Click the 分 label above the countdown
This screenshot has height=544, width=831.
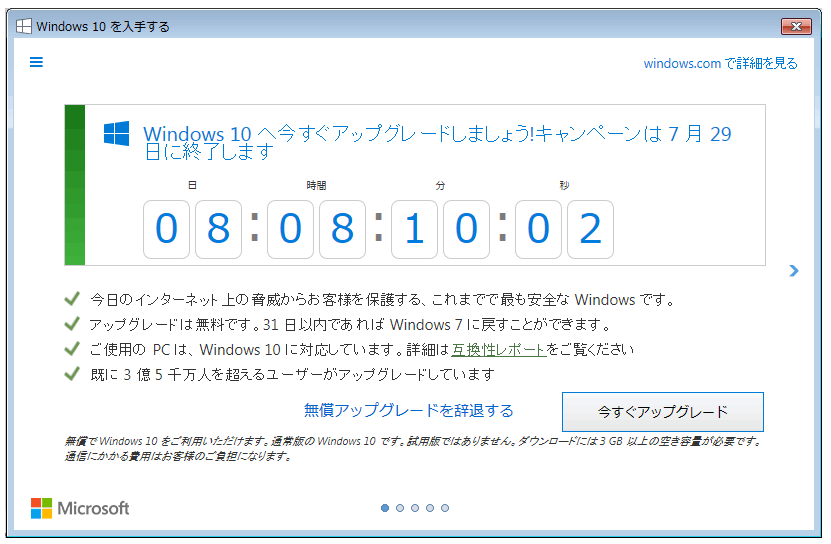(x=440, y=186)
